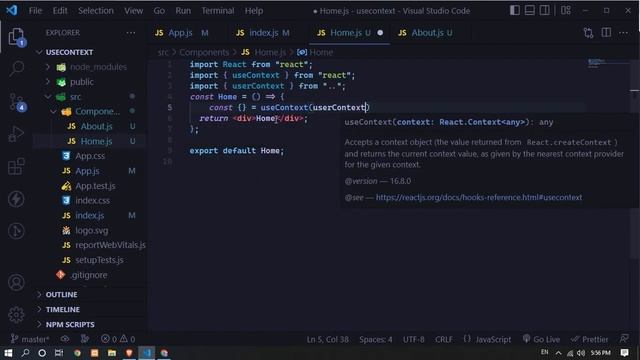The width and height of the screenshot is (640, 360).
Task: Open editor more actions ellipsis
Action: 623,33
